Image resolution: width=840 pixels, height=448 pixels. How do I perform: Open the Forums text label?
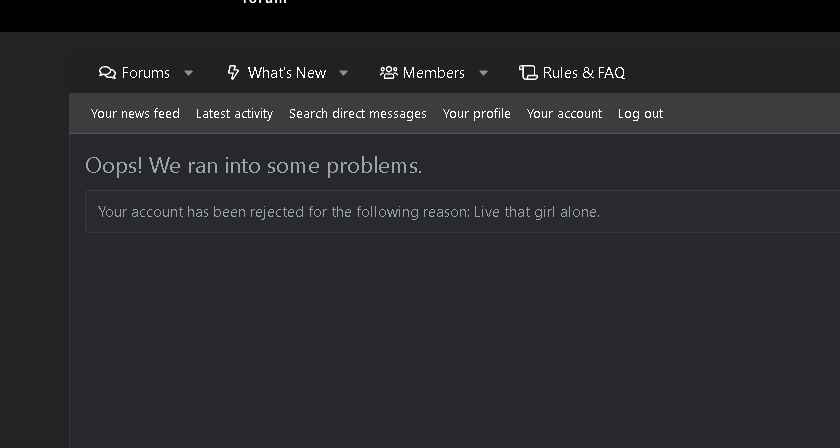[146, 73]
